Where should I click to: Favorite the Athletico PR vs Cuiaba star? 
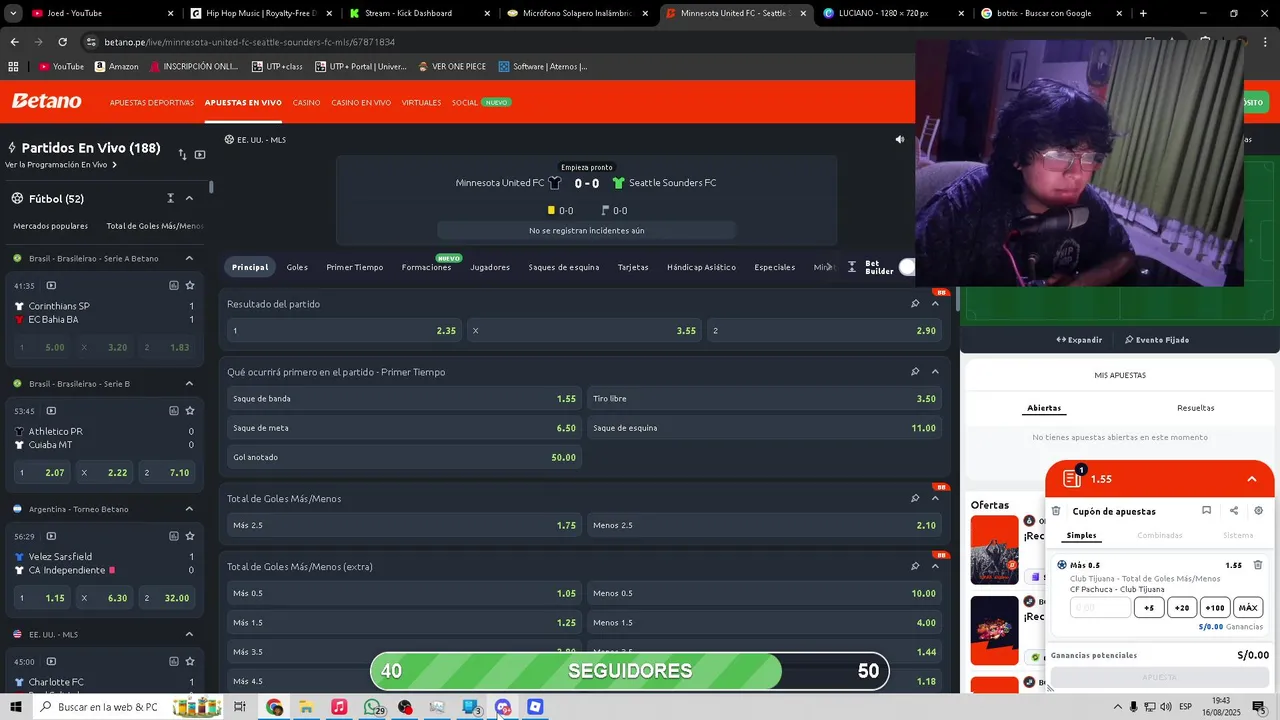[x=189, y=410]
